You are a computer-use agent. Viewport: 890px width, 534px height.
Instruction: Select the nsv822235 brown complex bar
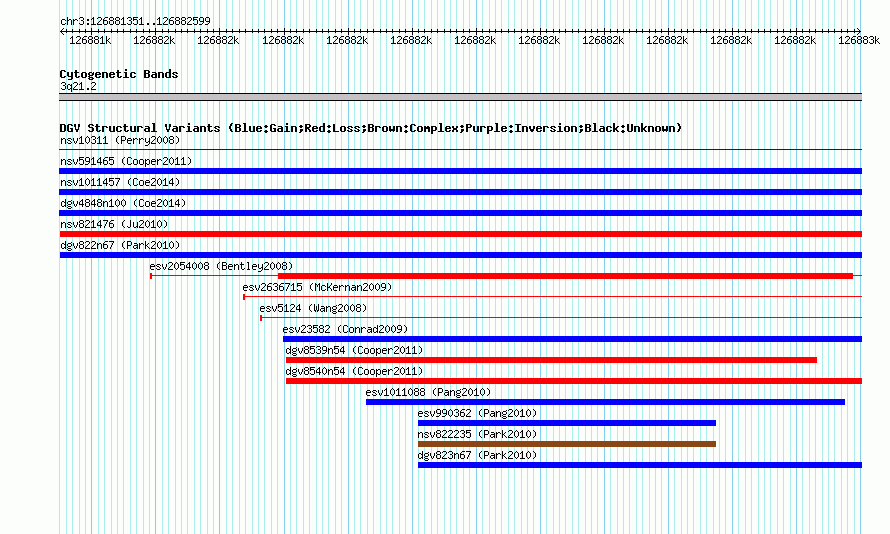pyautogui.click(x=566, y=444)
